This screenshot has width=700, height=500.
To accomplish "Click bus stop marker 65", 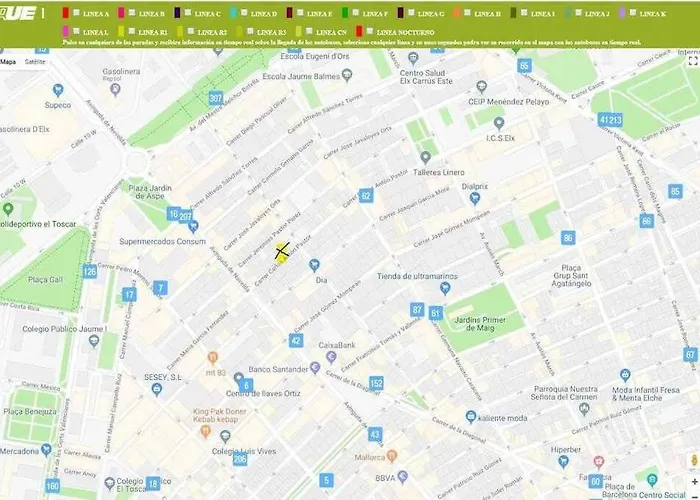I will click(524, 66).
